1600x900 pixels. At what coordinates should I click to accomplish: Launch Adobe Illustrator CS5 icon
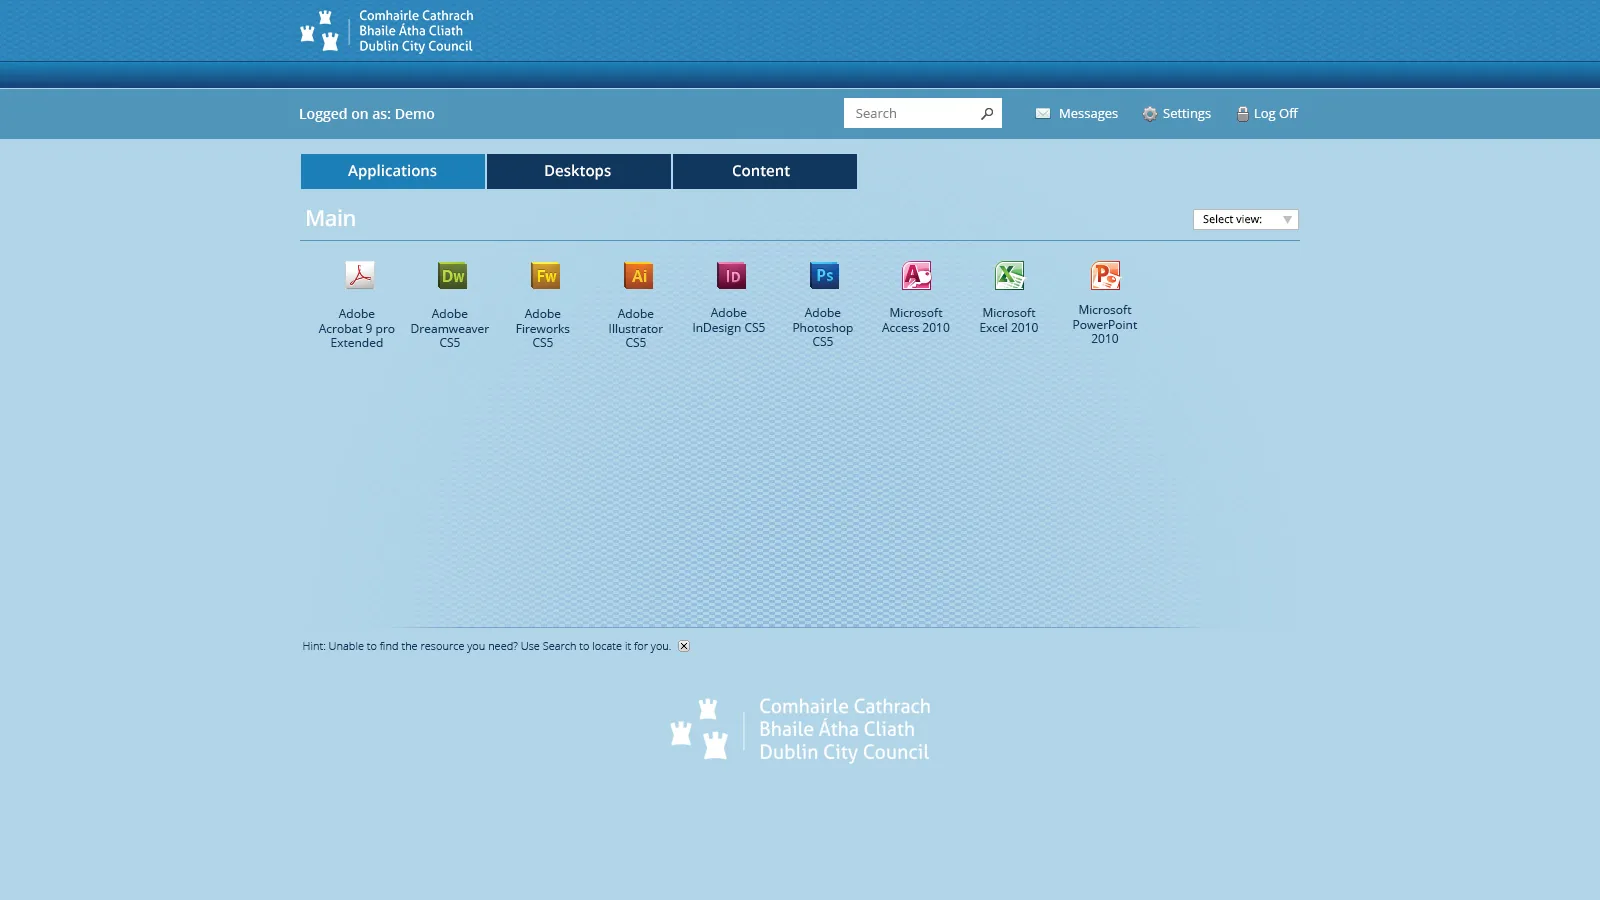pyautogui.click(x=639, y=275)
